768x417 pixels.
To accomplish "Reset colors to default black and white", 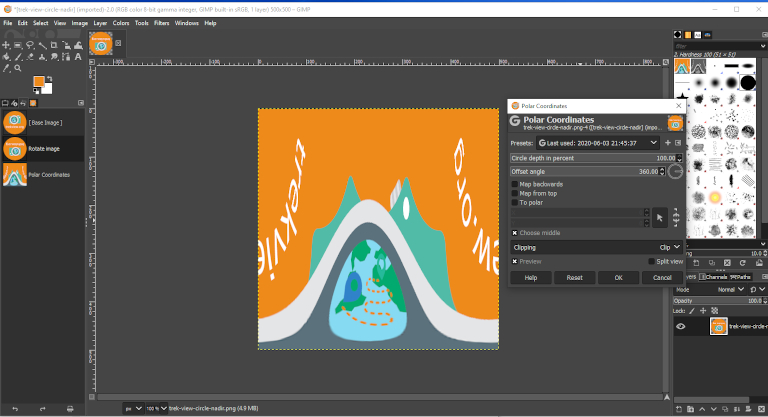I will 36,91.
